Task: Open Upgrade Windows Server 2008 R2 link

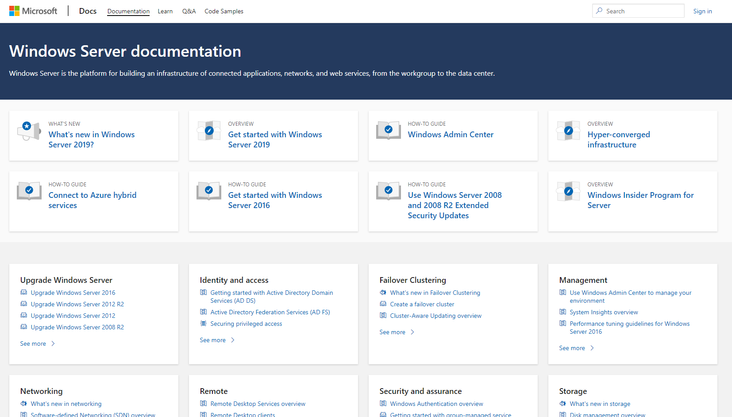Action: click(77, 327)
